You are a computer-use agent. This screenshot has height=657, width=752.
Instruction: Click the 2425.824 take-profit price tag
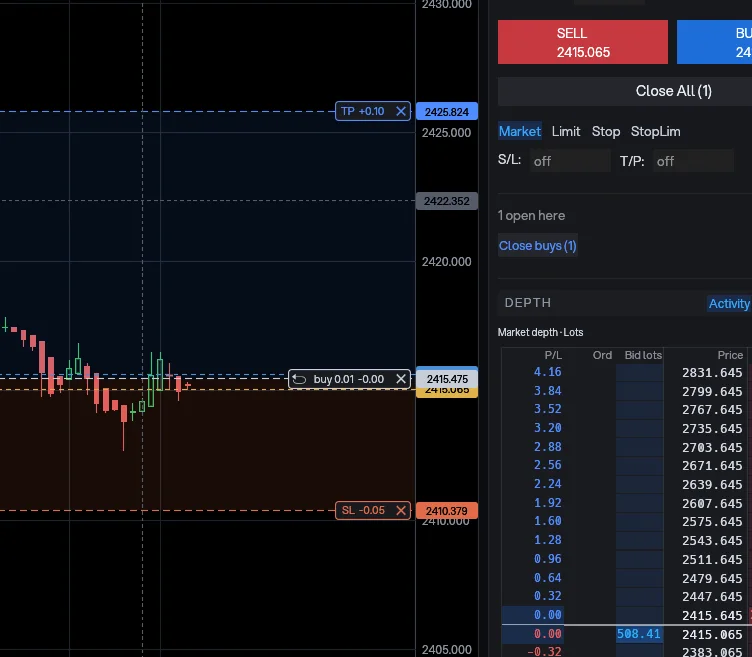pos(447,112)
